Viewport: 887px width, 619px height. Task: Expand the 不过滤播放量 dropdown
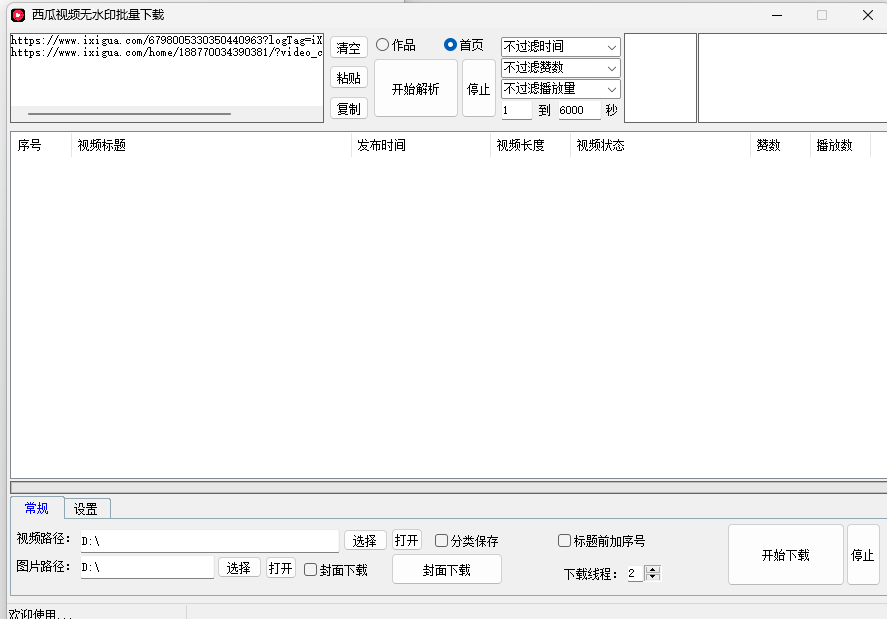(560, 89)
